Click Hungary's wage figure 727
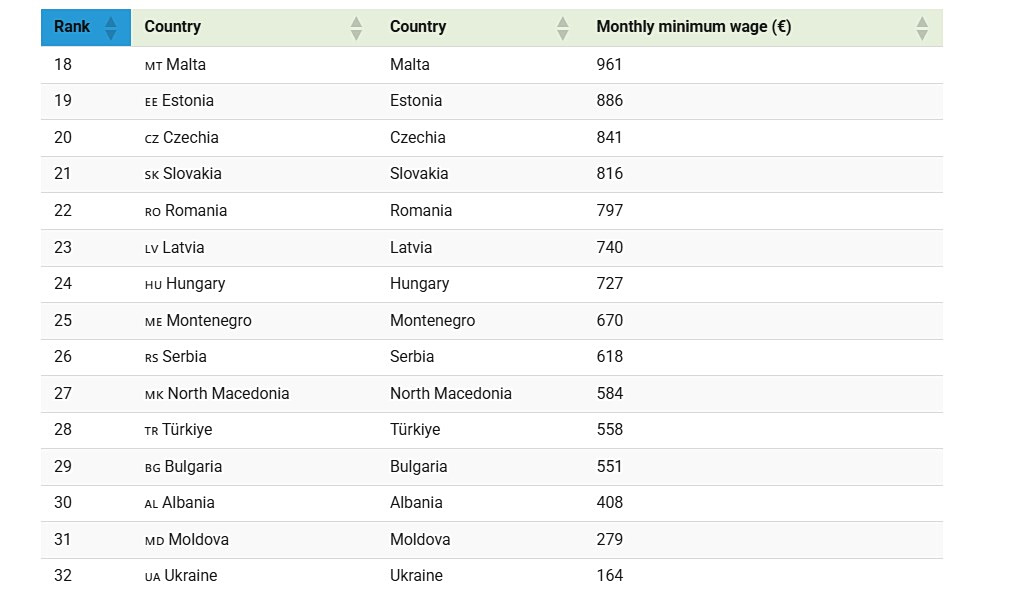This screenshot has width=1030, height=600. pos(609,284)
